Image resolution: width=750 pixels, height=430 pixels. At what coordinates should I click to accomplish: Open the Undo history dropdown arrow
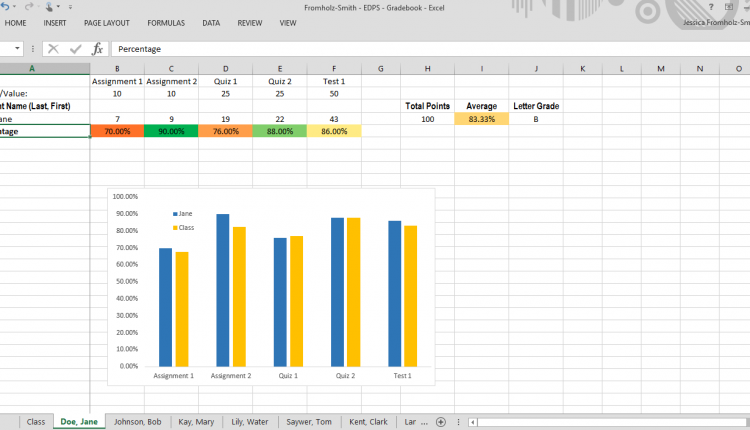tap(13, 7)
